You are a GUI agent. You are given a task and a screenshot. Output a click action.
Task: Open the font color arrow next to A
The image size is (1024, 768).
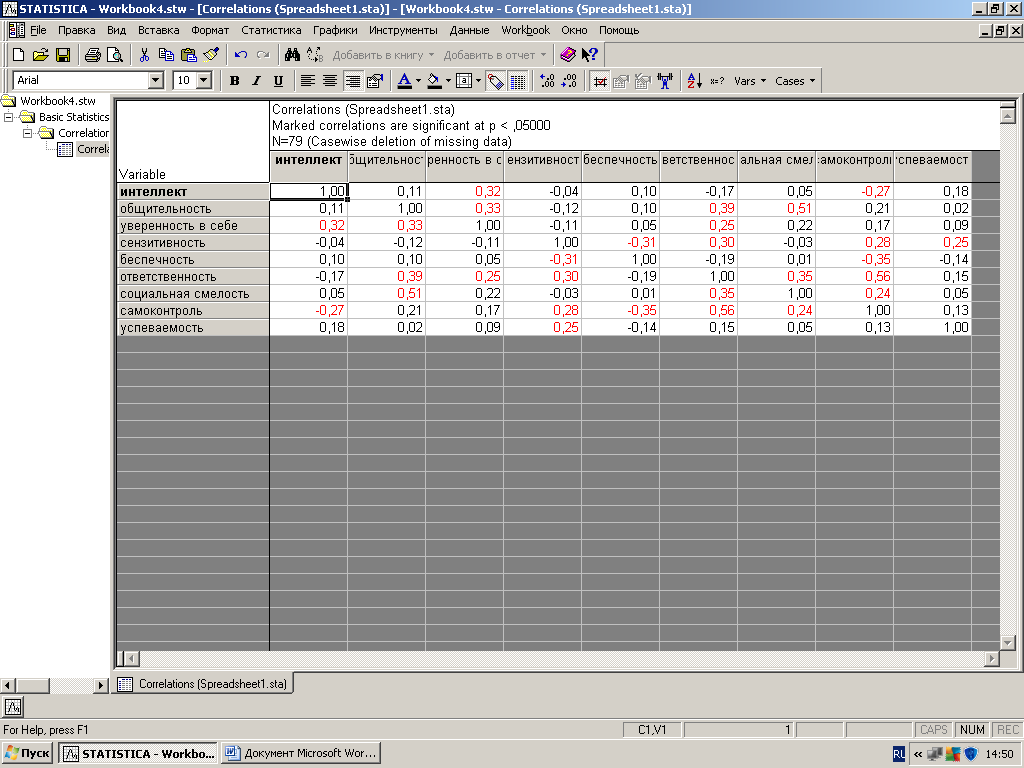pos(418,81)
